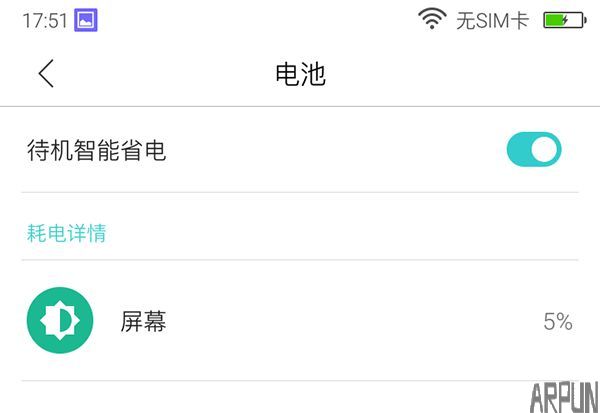Tap the back arrow icon
This screenshot has height=413, width=600.
pos(46,73)
